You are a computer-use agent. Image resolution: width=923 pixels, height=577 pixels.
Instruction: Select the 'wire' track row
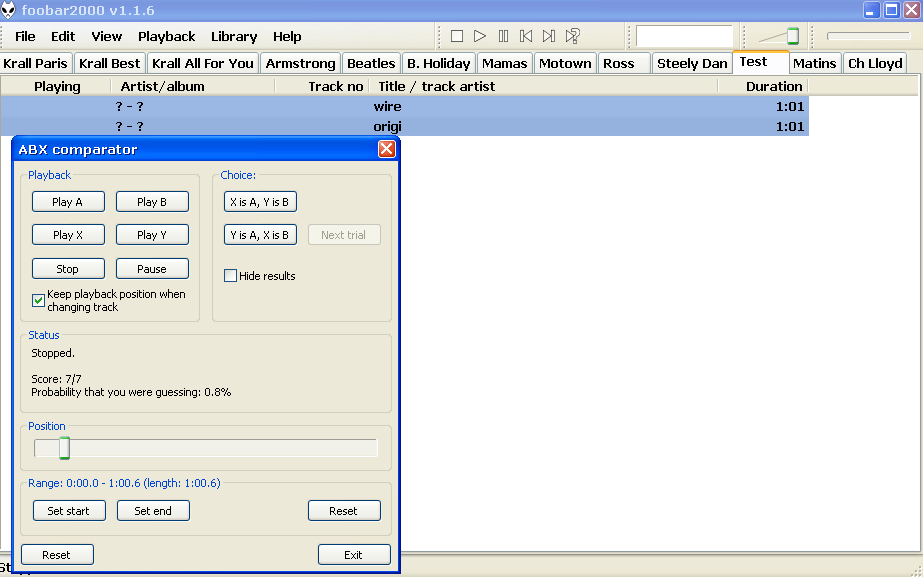404,107
